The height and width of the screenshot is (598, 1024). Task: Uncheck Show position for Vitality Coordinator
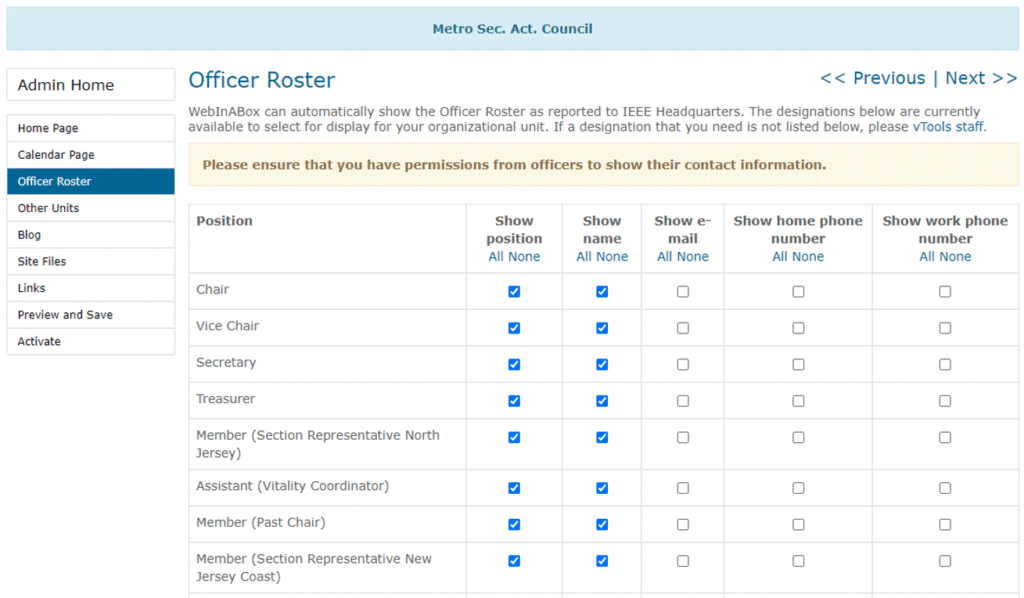pyautogui.click(x=514, y=488)
